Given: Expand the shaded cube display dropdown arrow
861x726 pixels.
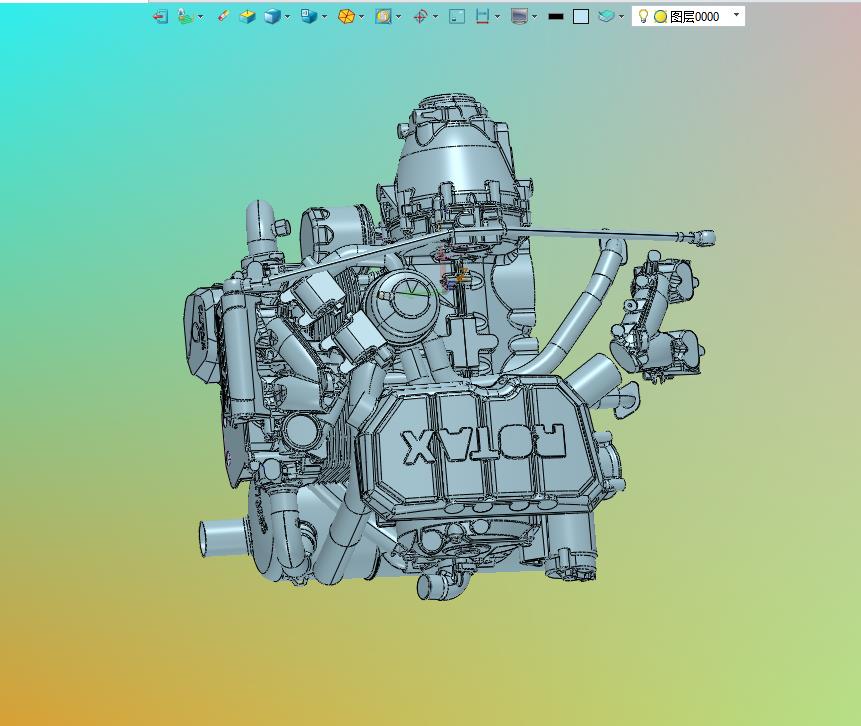Looking at the screenshot, I should pos(287,16).
